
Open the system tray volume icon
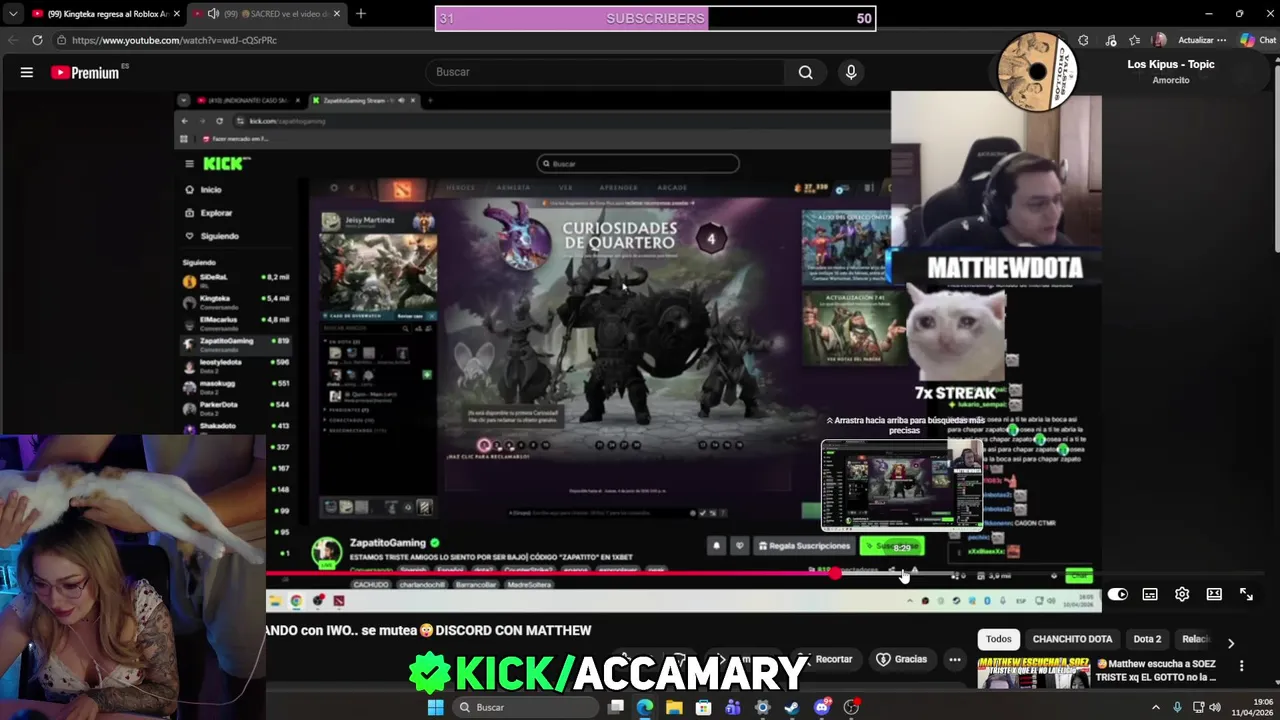[1215, 707]
